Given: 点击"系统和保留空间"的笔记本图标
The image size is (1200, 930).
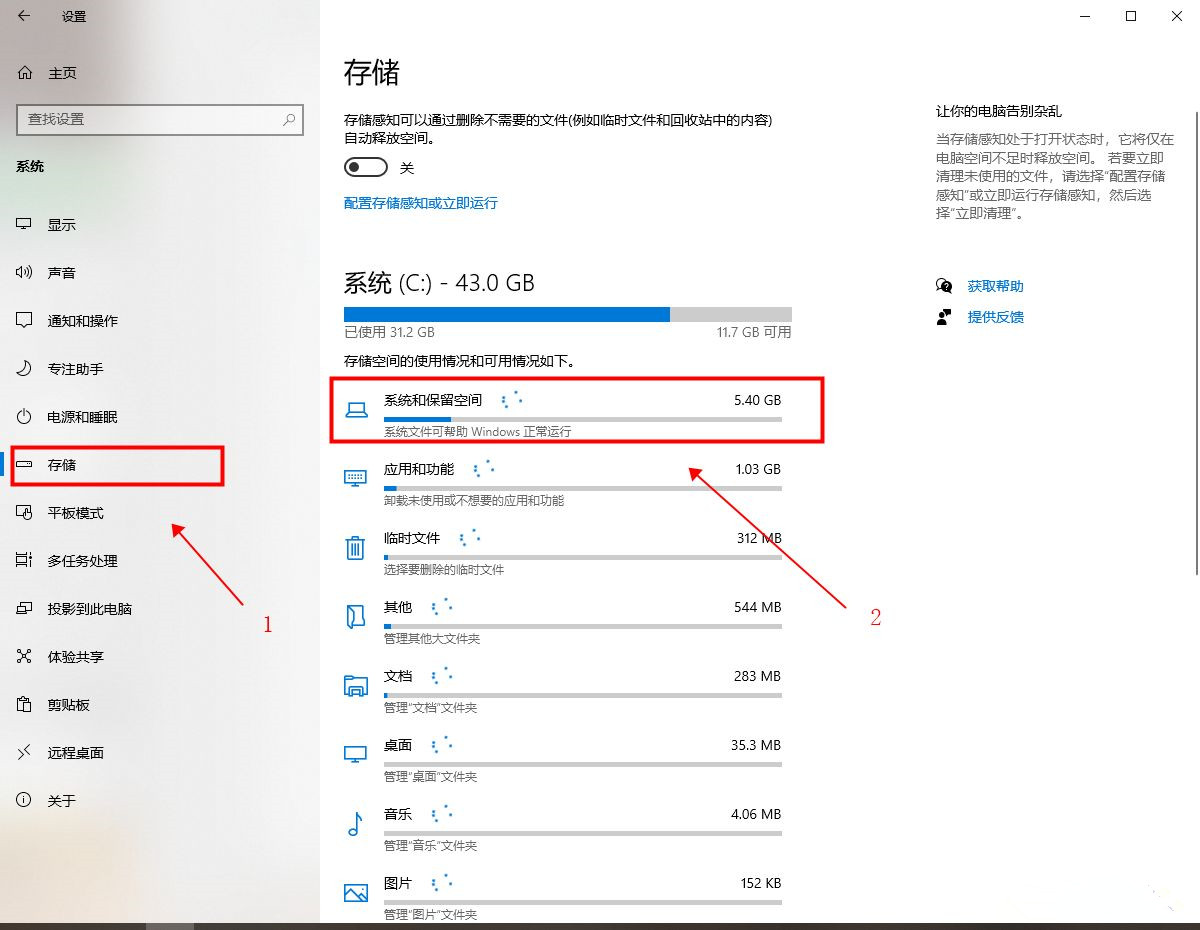Looking at the screenshot, I should [x=355, y=408].
